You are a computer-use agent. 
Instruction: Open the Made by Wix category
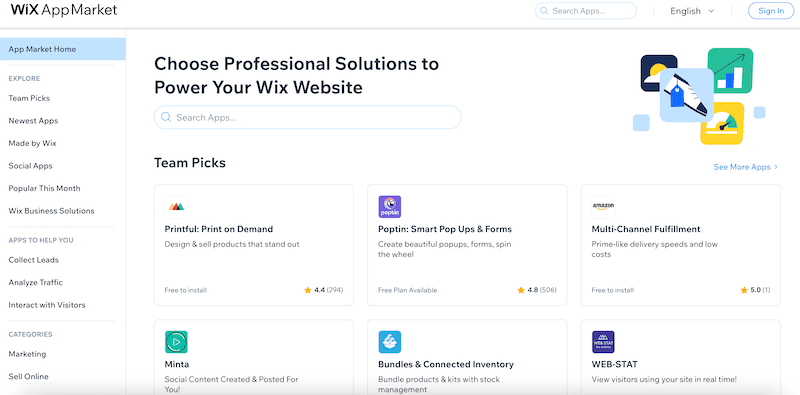32,143
